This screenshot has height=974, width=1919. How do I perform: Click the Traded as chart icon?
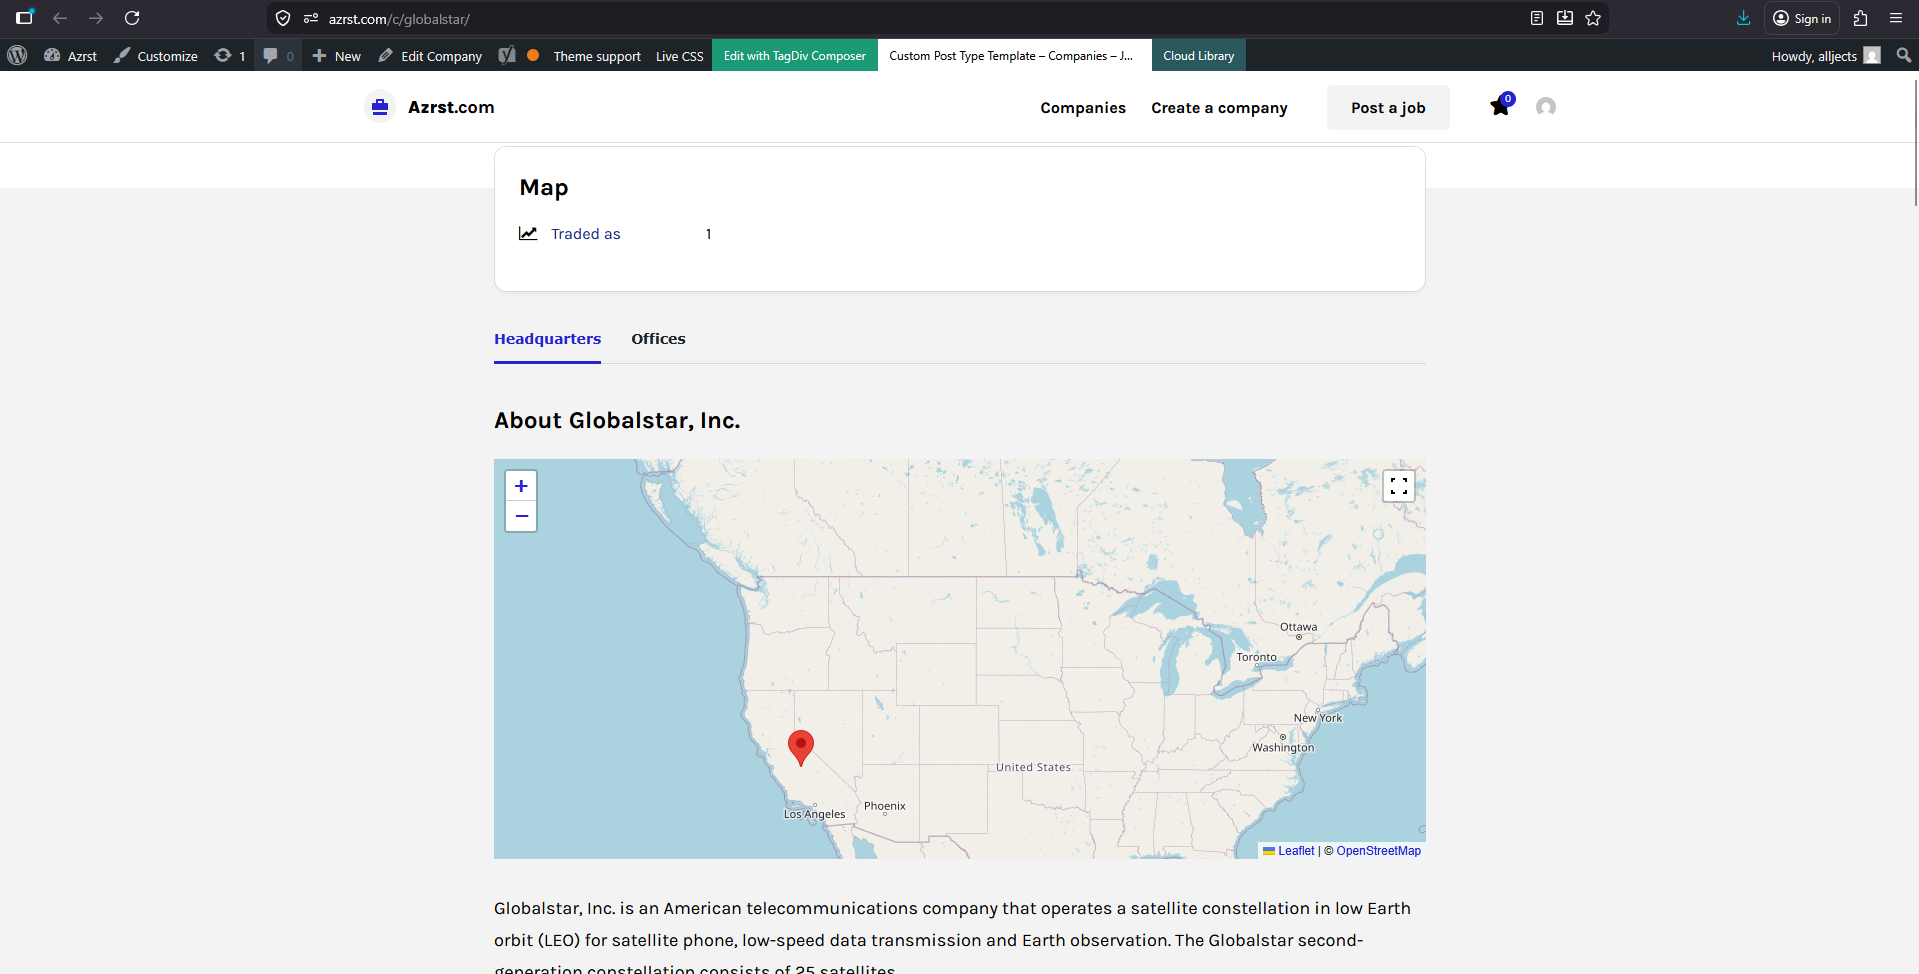coord(528,234)
